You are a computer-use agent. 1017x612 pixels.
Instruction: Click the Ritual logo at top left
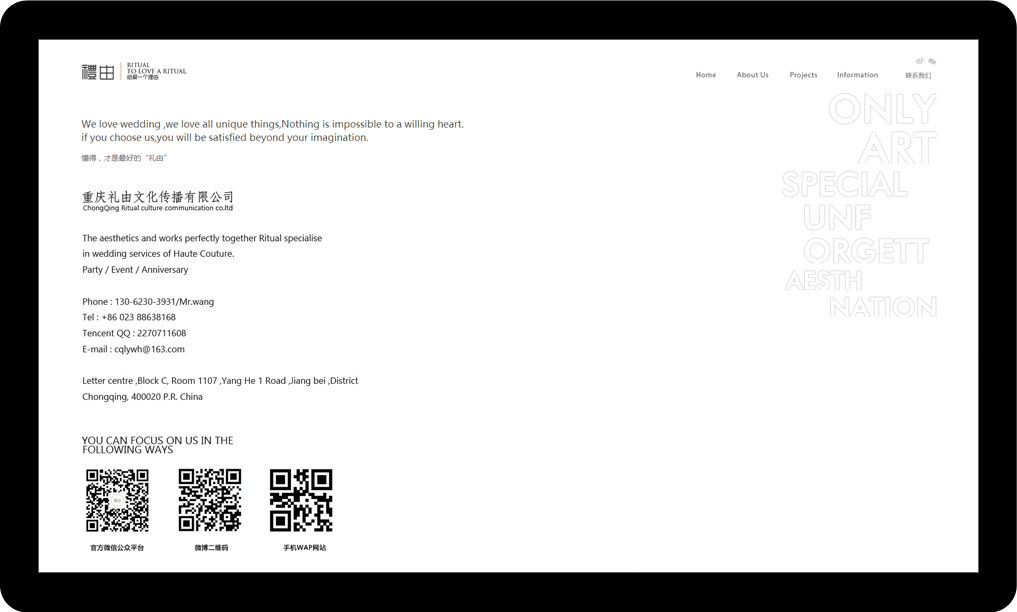click(133, 71)
